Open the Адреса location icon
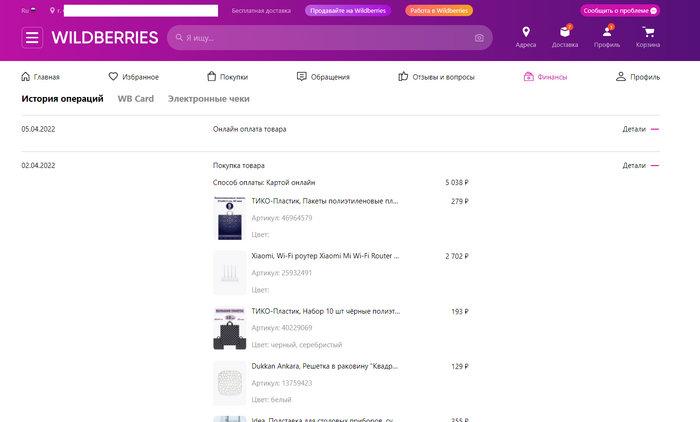Screen dimensions: 700x422 point(525,36)
